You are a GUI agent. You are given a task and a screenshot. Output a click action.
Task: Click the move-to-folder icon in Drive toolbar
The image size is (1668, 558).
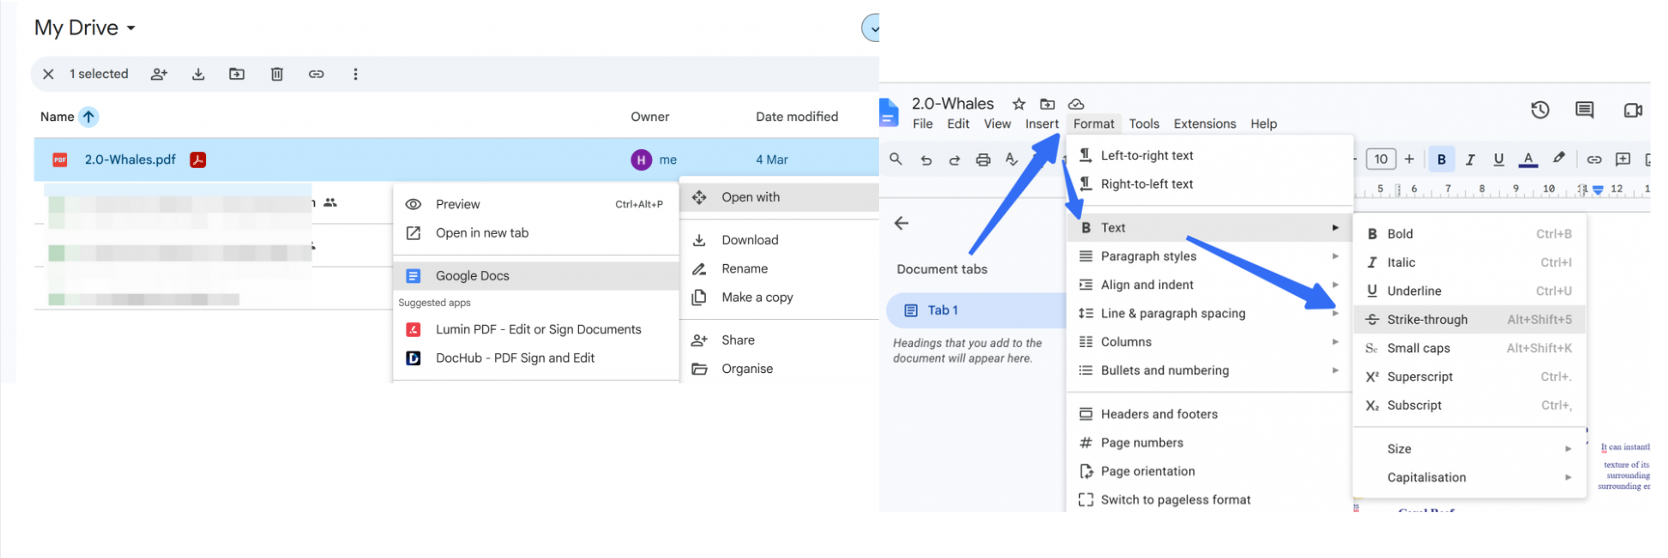[x=237, y=74]
